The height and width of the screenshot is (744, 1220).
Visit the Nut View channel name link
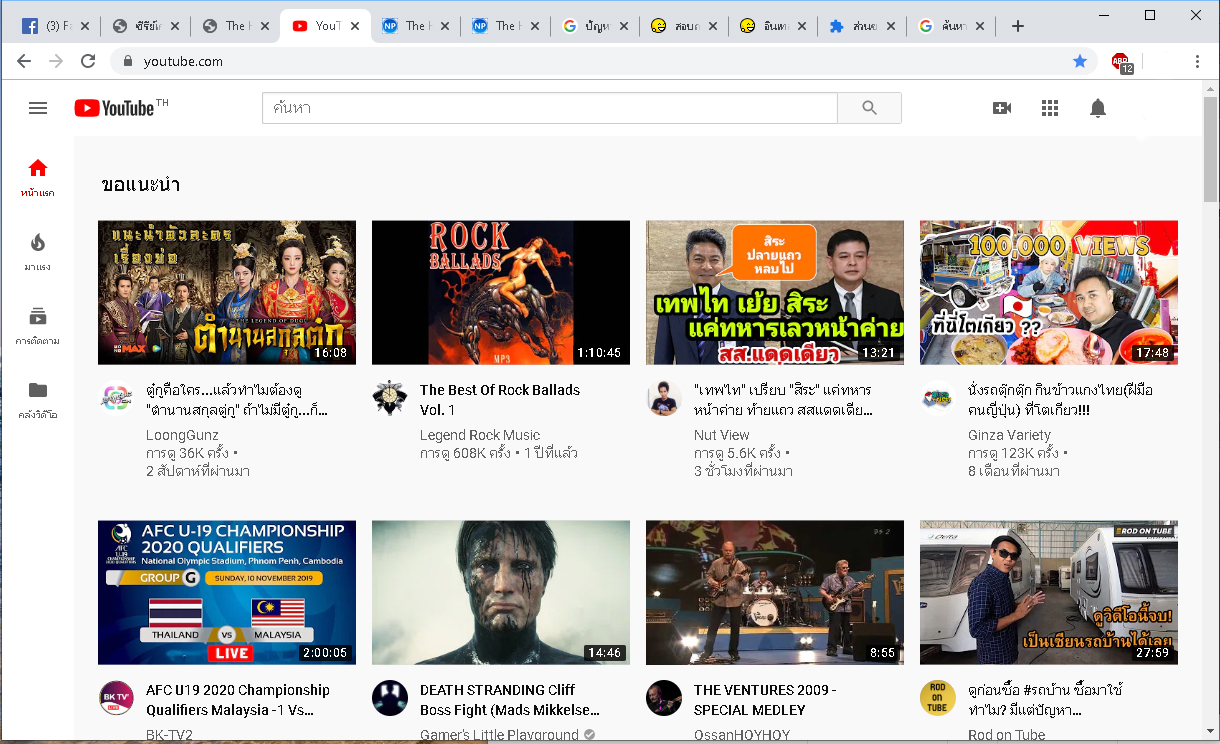(722, 435)
